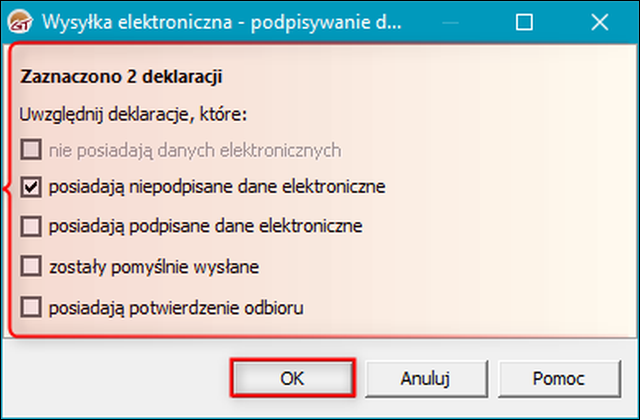Click the 'Uwzględnij deklaracje, które:' caption
The image size is (640, 420).
[133, 115]
